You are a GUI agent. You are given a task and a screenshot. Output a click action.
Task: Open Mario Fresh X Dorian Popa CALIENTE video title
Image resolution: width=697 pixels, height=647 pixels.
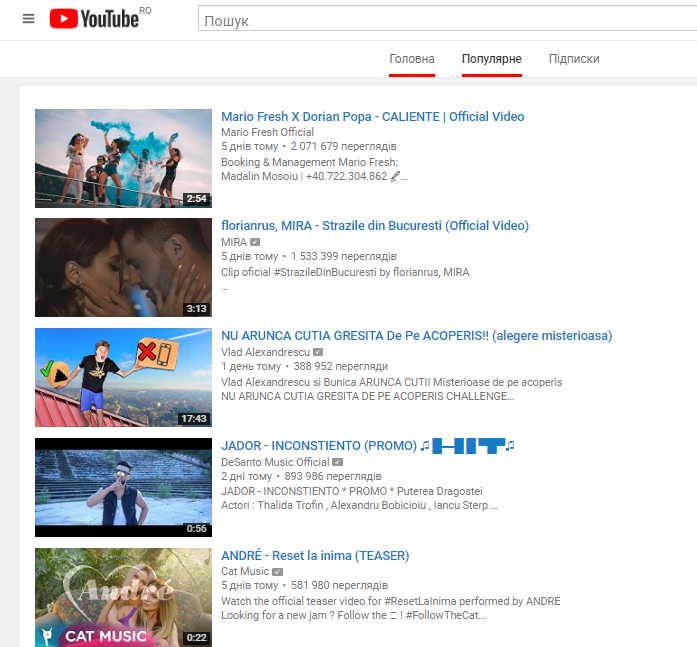[x=373, y=116]
